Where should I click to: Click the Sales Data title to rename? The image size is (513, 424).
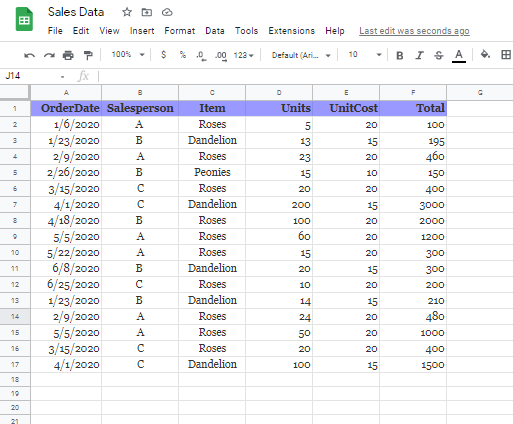point(76,12)
